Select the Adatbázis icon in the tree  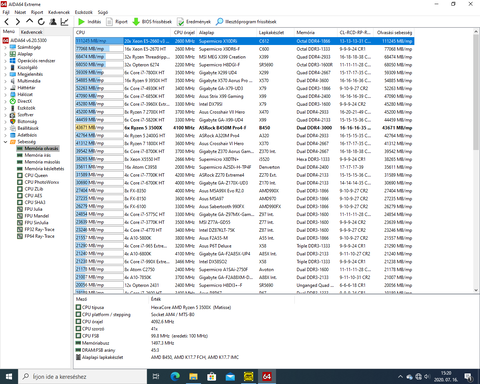[13, 135]
